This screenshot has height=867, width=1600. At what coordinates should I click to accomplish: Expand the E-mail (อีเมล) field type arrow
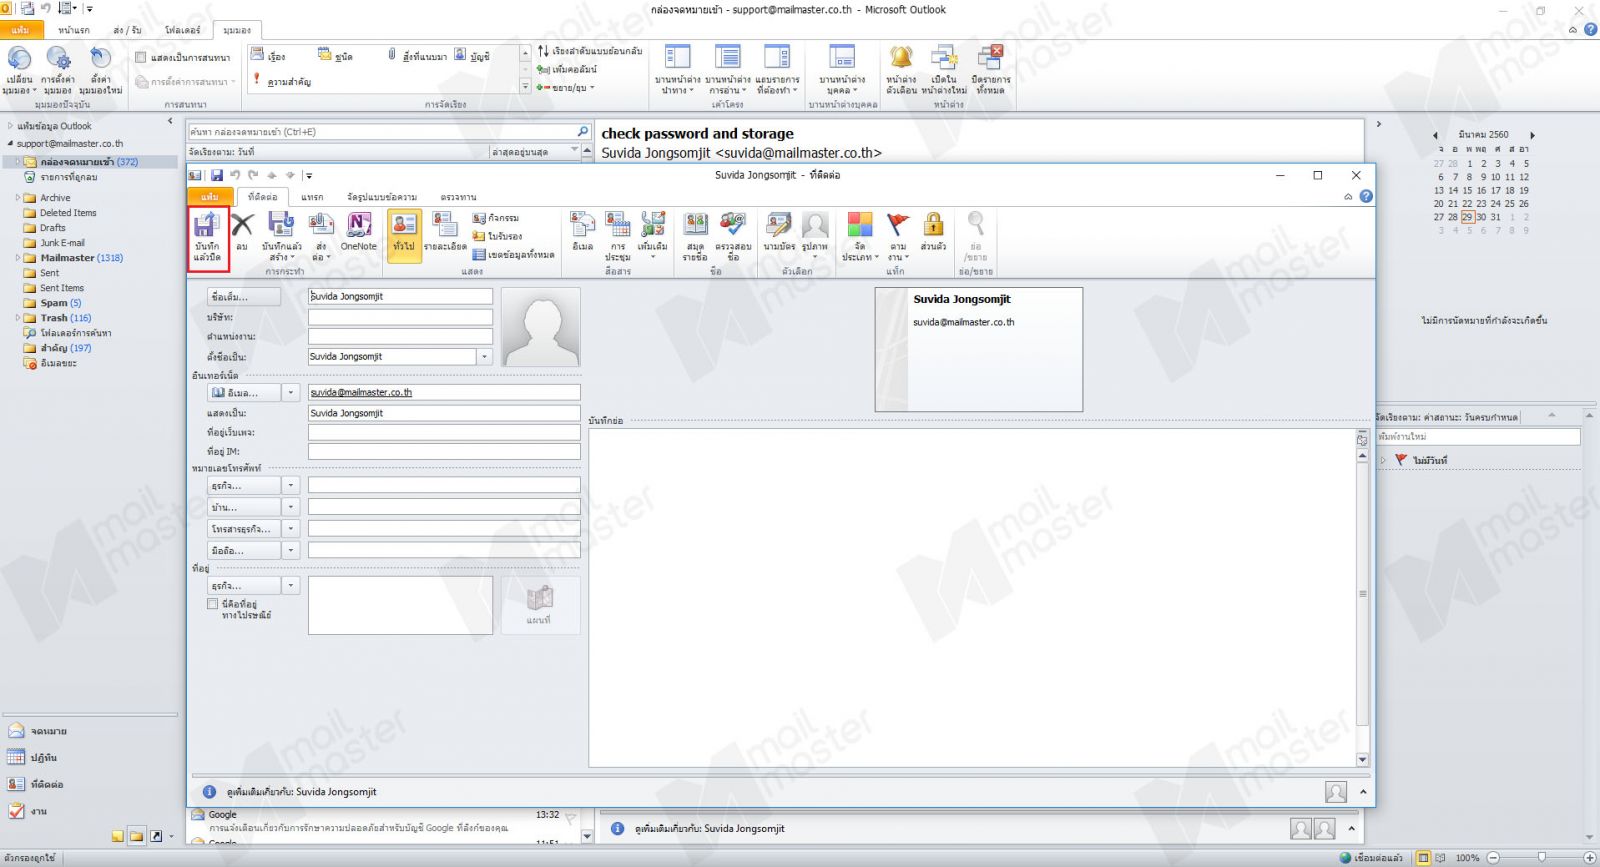tap(291, 393)
